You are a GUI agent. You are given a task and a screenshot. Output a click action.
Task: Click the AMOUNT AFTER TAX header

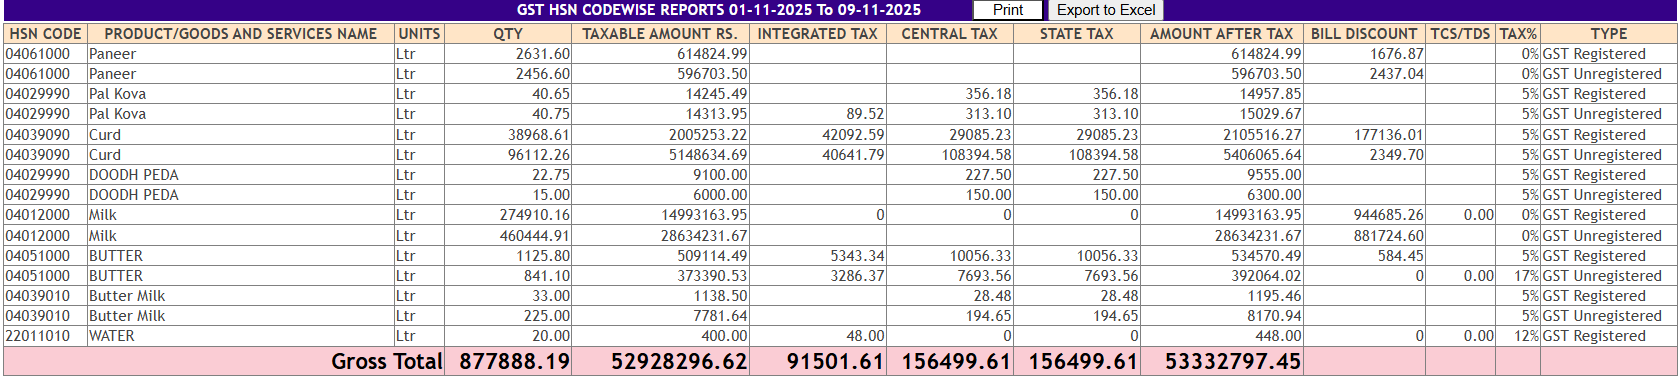point(1221,34)
